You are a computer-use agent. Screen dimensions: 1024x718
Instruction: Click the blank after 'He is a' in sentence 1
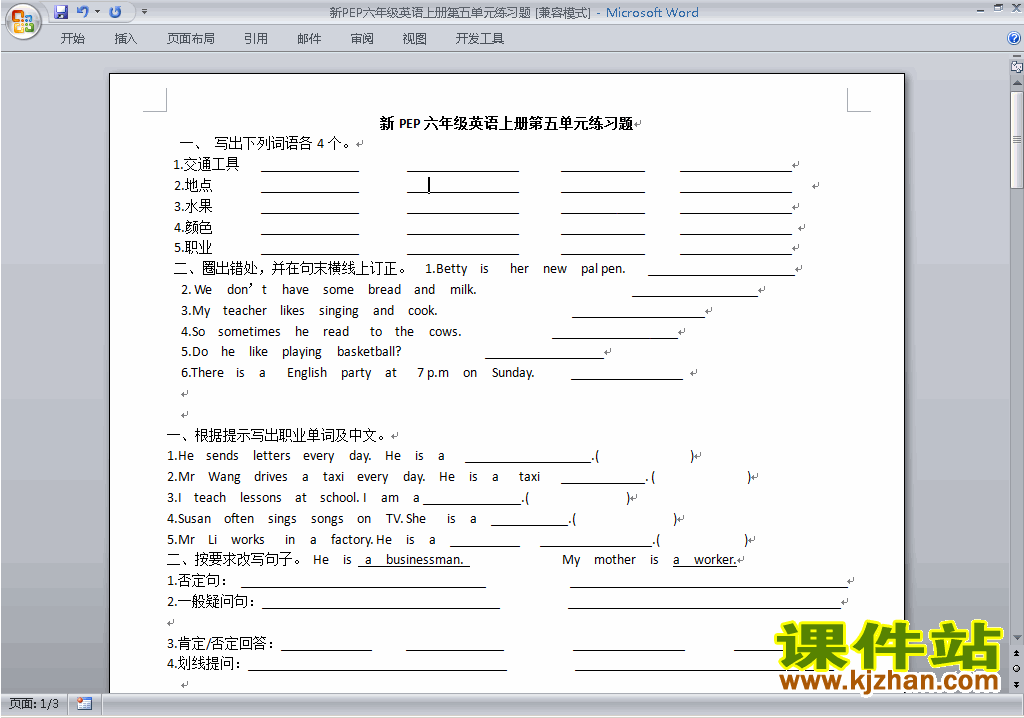[528, 456]
